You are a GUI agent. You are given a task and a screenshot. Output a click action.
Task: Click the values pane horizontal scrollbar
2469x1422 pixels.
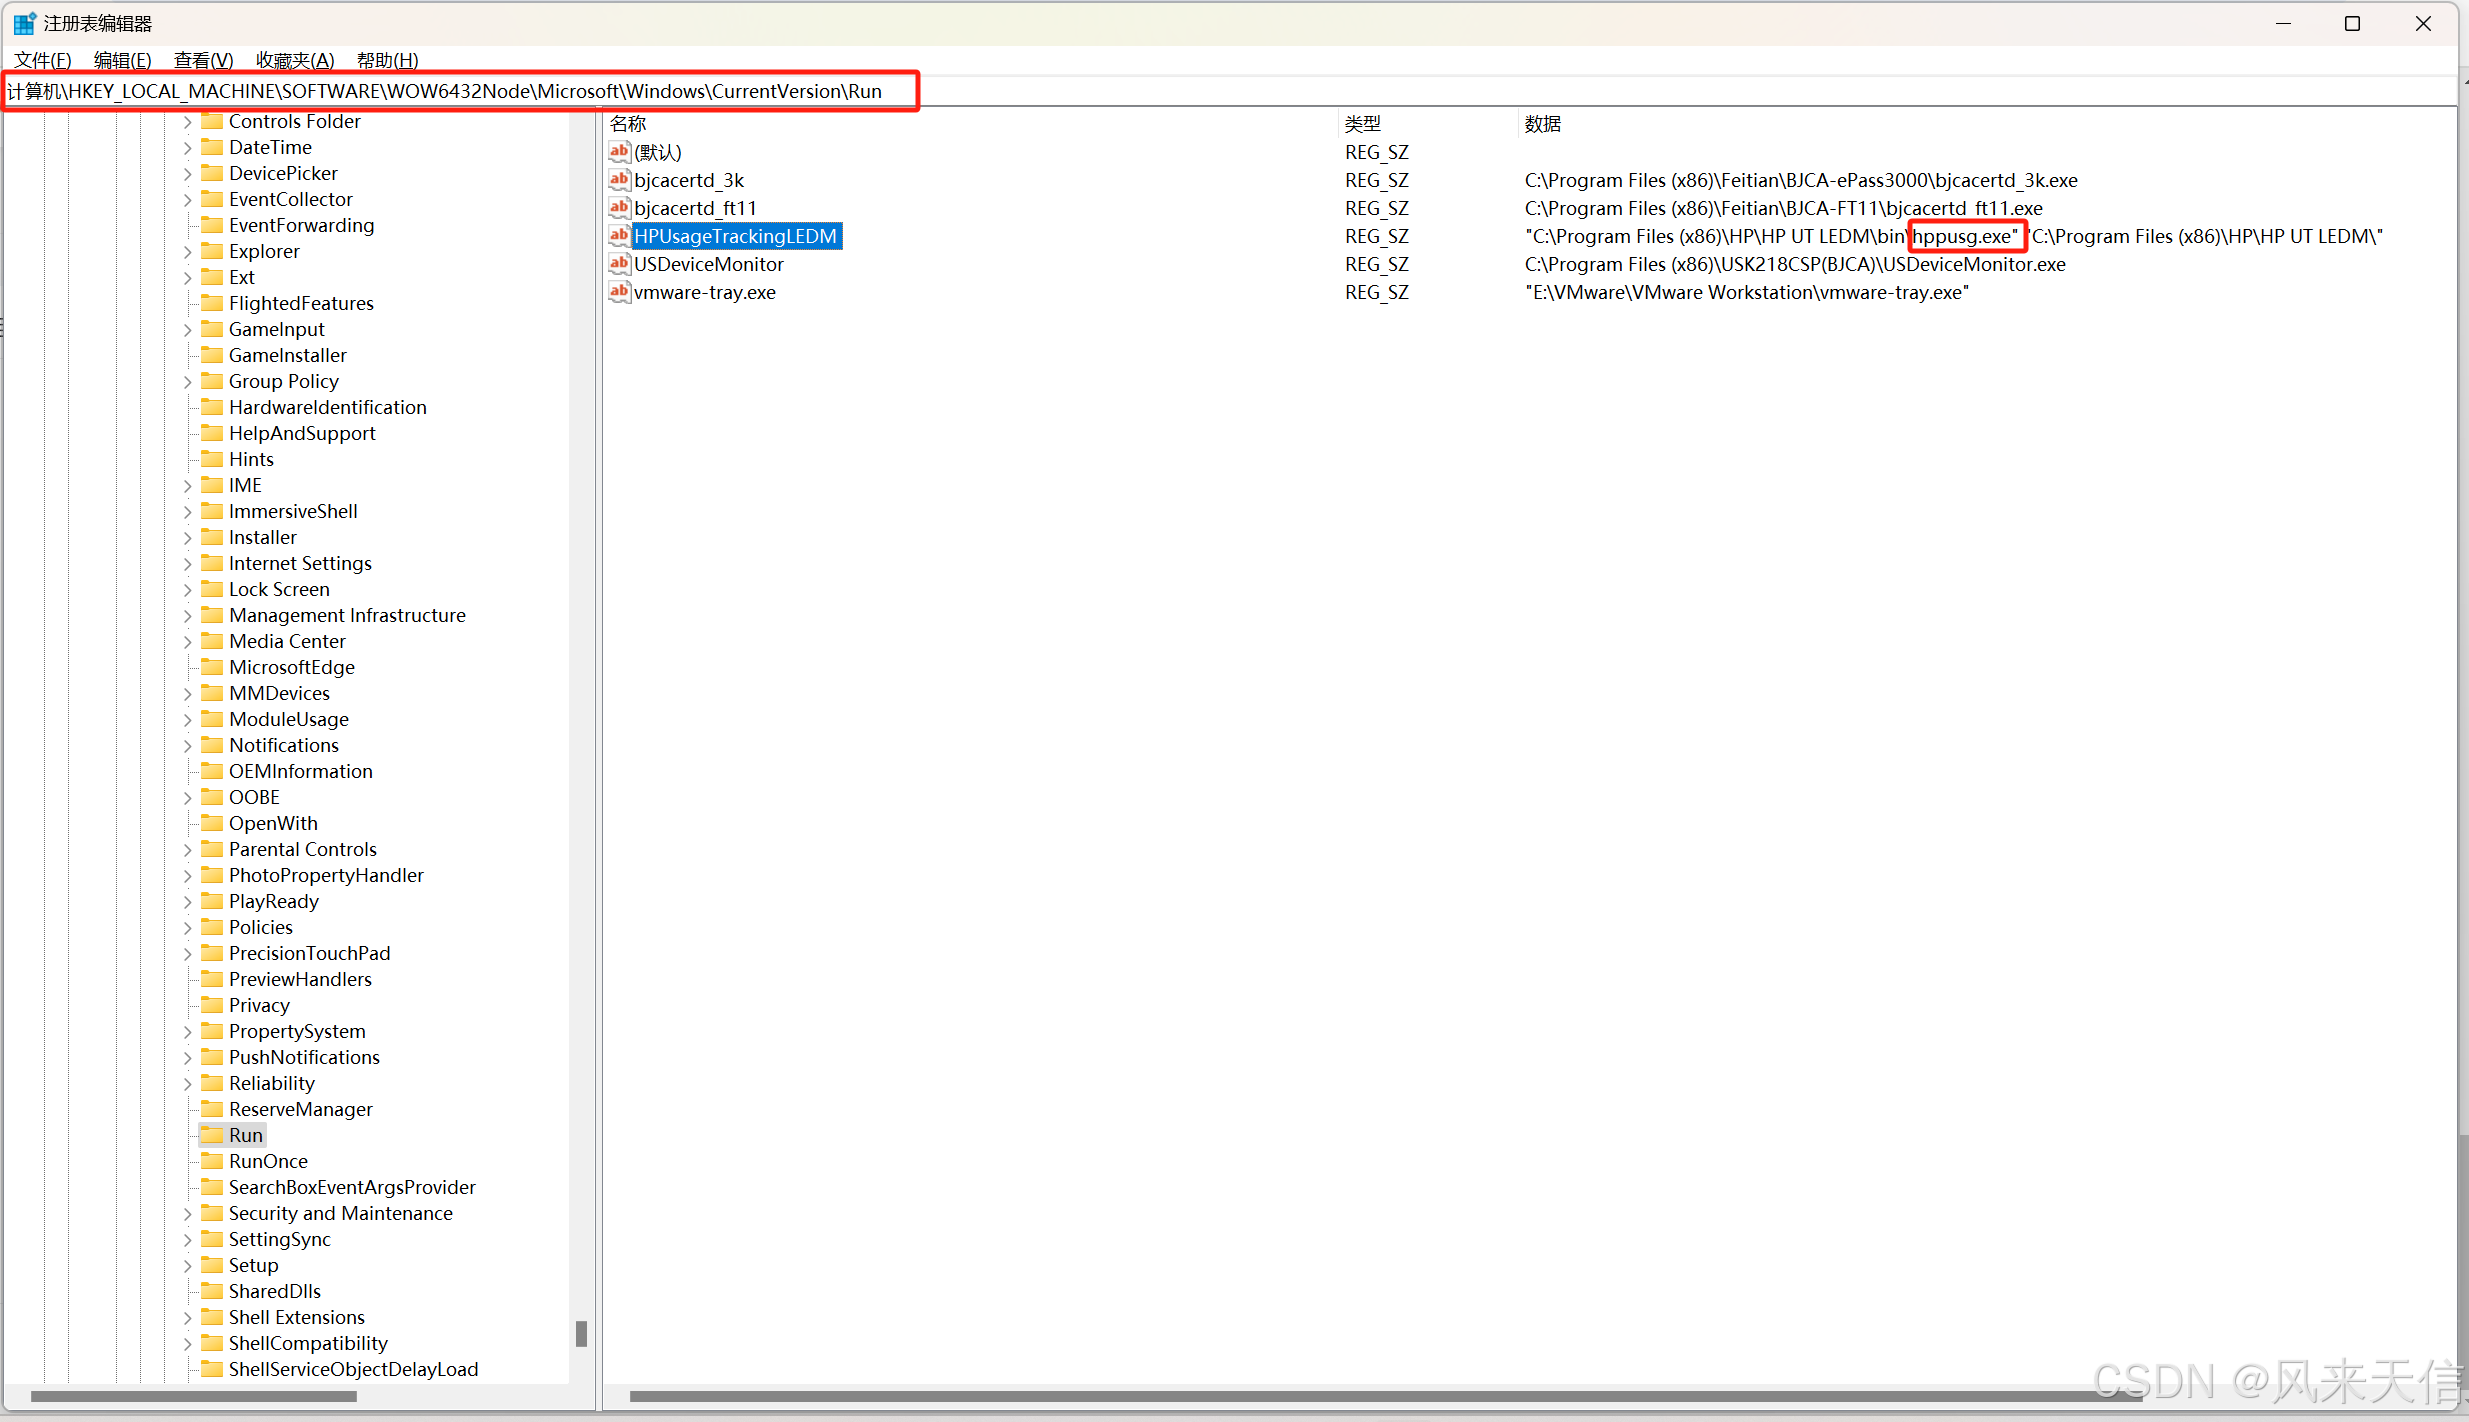[x=1380, y=1396]
